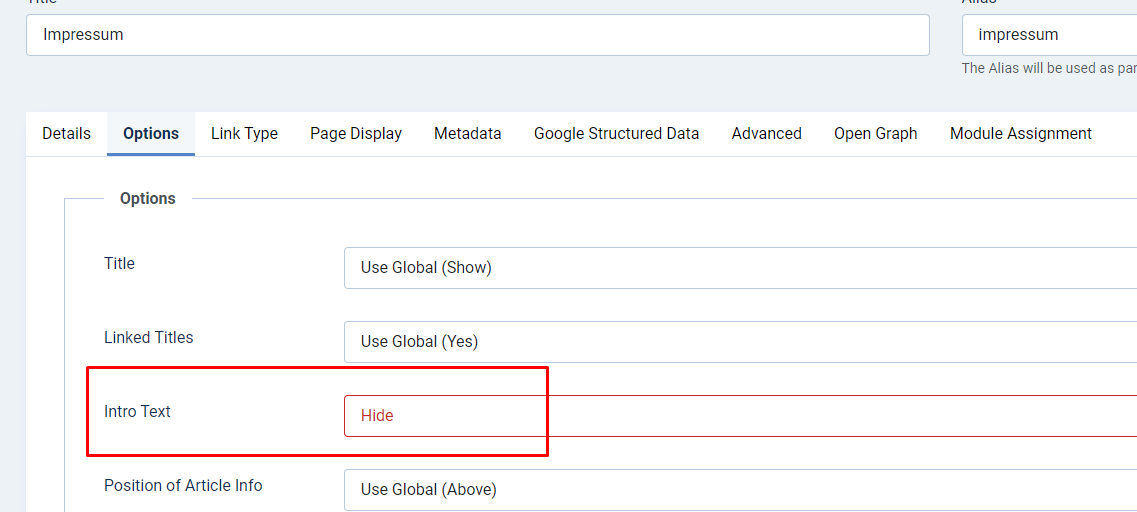This screenshot has width=1137, height=512.
Task: Click the Linked Titles label
Action: [x=148, y=338]
